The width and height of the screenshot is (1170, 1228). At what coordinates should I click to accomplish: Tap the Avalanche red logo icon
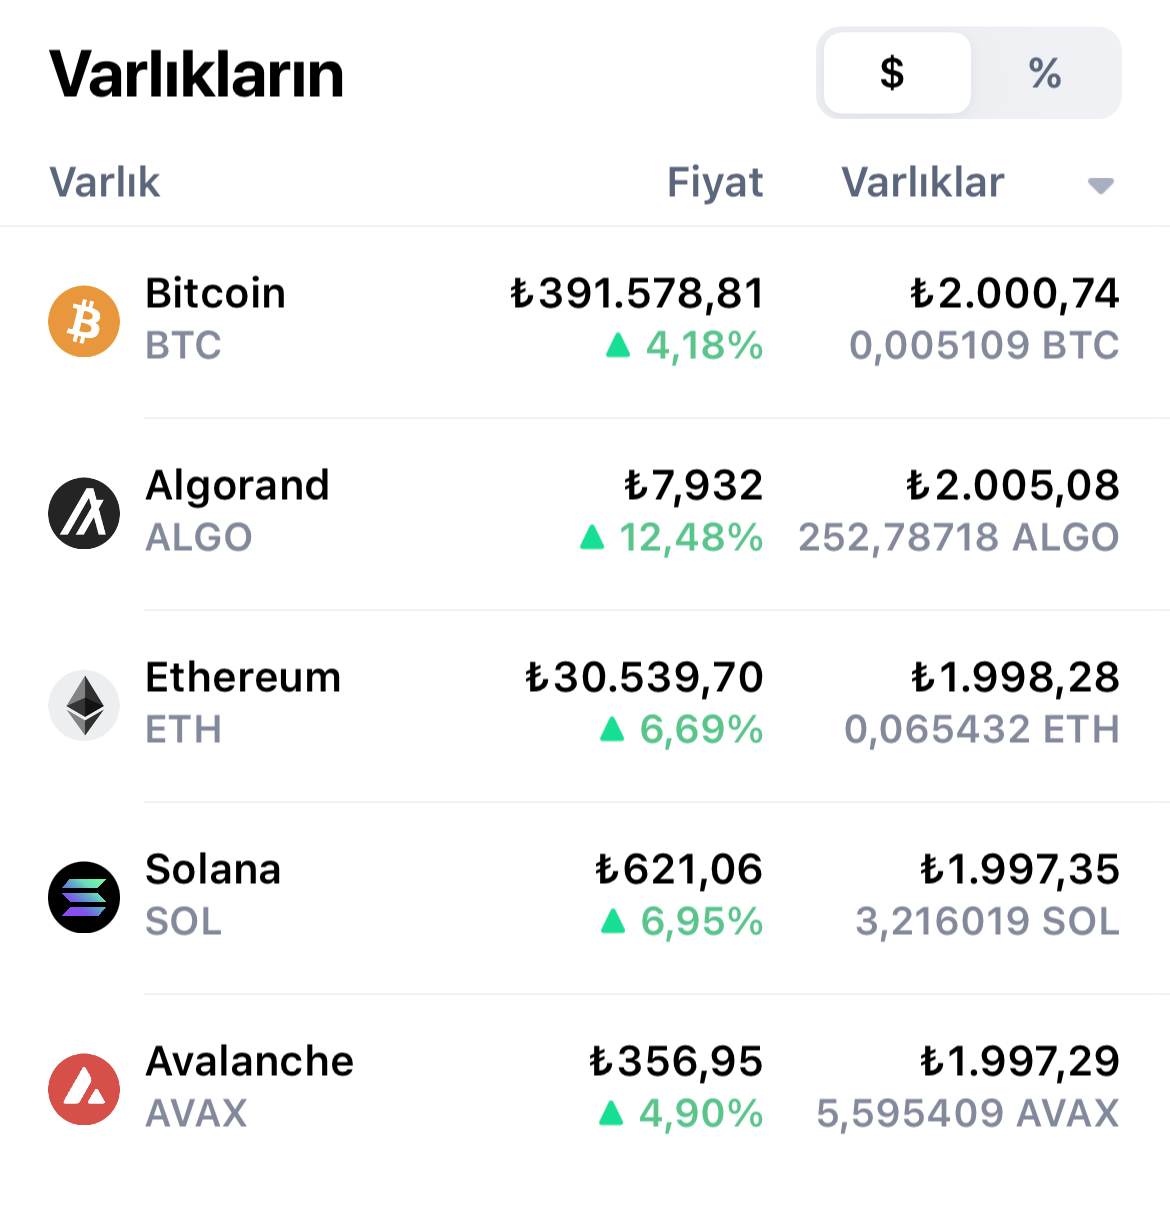(84, 1089)
